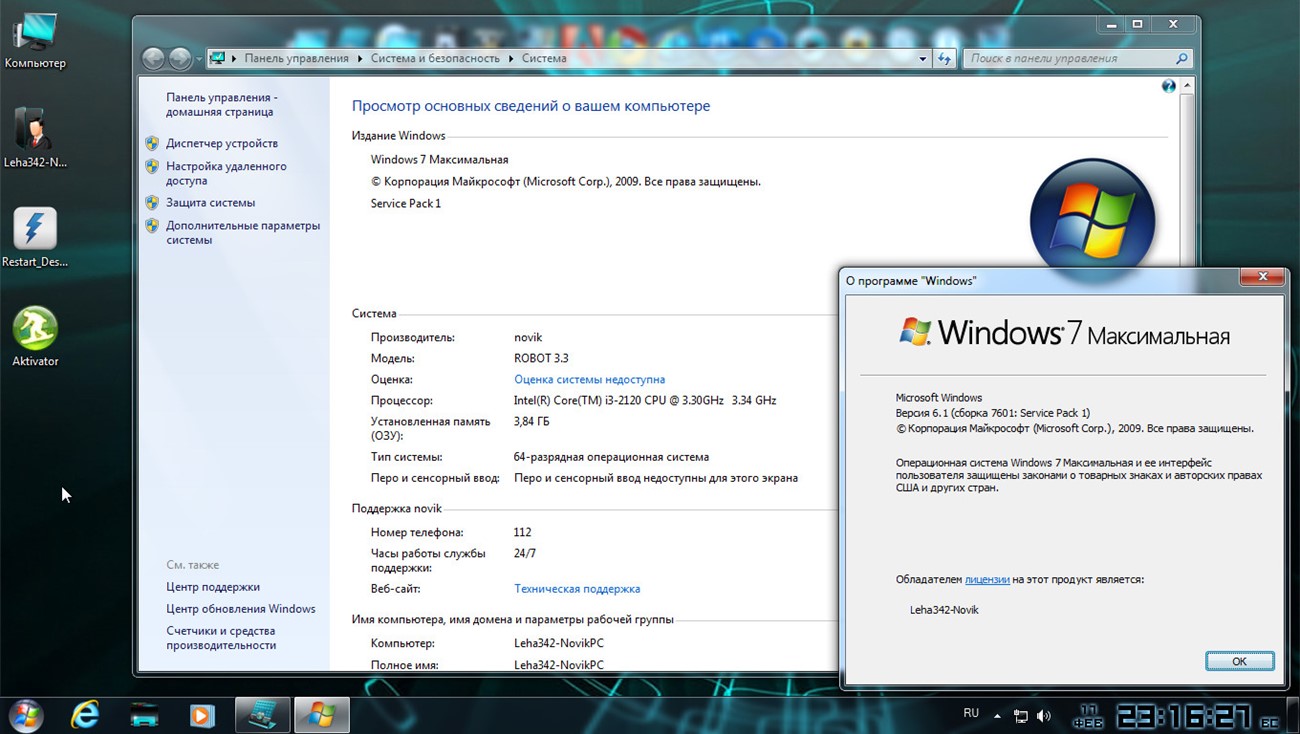Click the RU language indicator
Screen dimensions: 1300x734
click(971, 714)
